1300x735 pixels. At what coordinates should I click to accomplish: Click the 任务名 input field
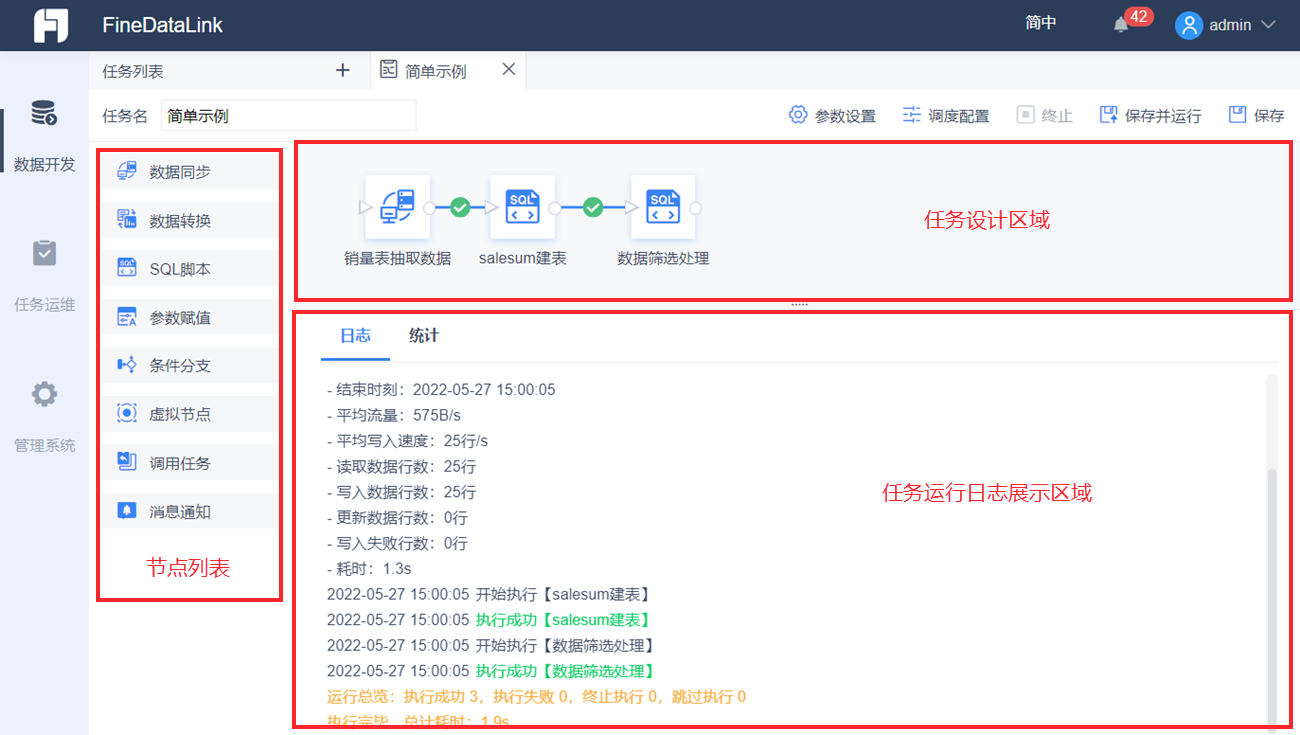(288, 116)
